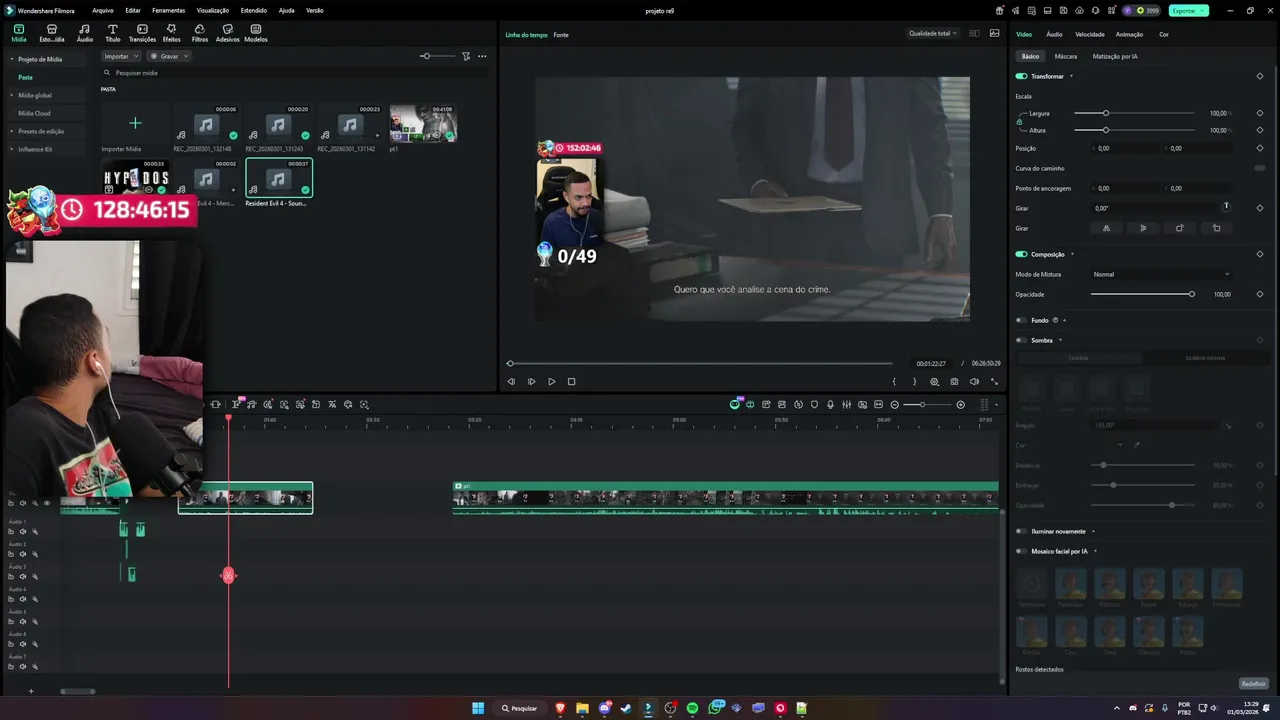Image resolution: width=1280 pixels, height=720 pixels.
Task: Click the timeline audio mixer icon
Action: click(846, 404)
